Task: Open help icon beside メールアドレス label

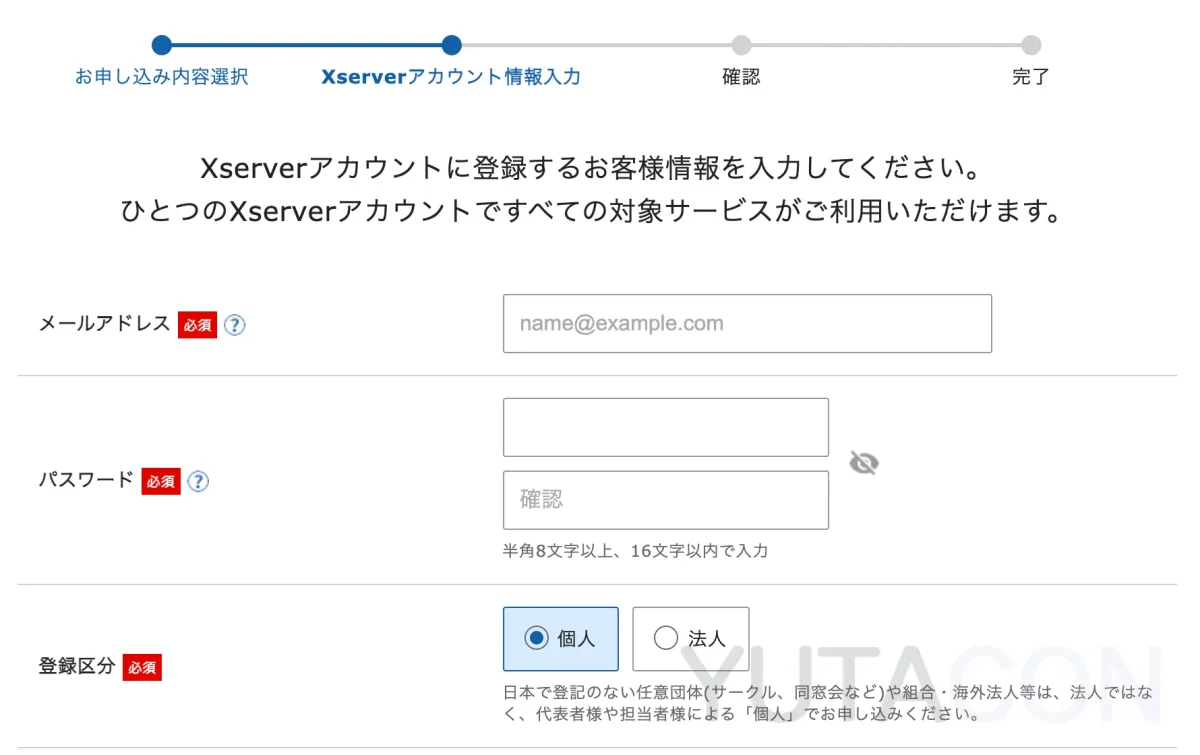Action: pos(234,325)
